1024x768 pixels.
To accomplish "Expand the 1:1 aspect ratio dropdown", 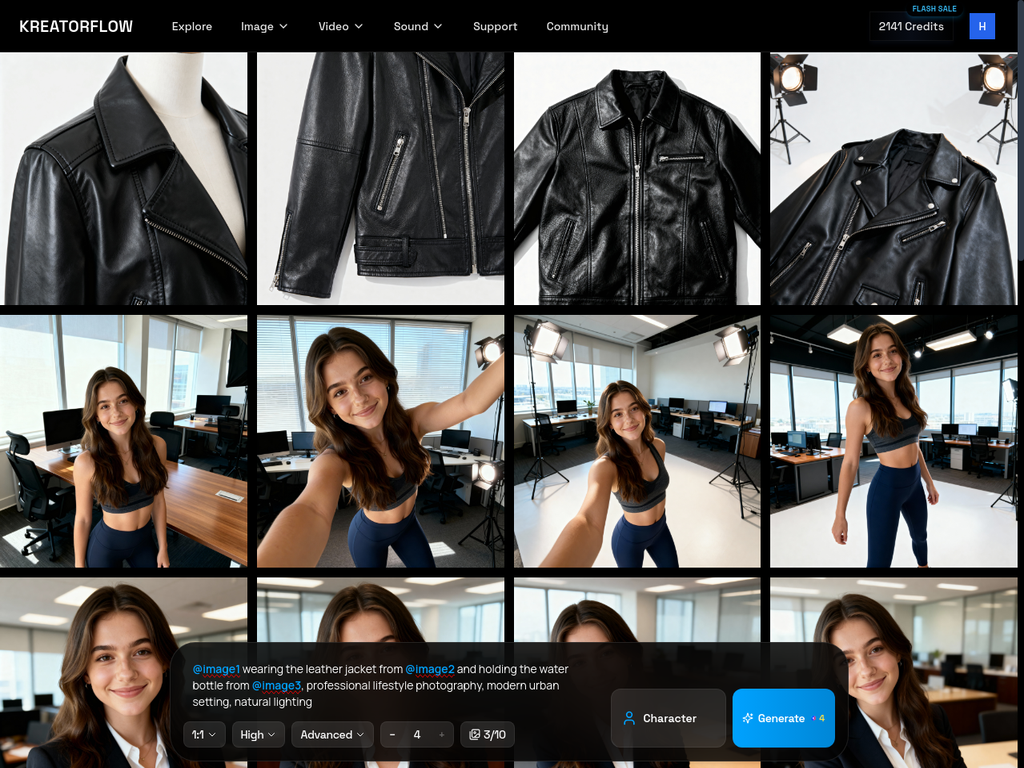I will tap(204, 735).
